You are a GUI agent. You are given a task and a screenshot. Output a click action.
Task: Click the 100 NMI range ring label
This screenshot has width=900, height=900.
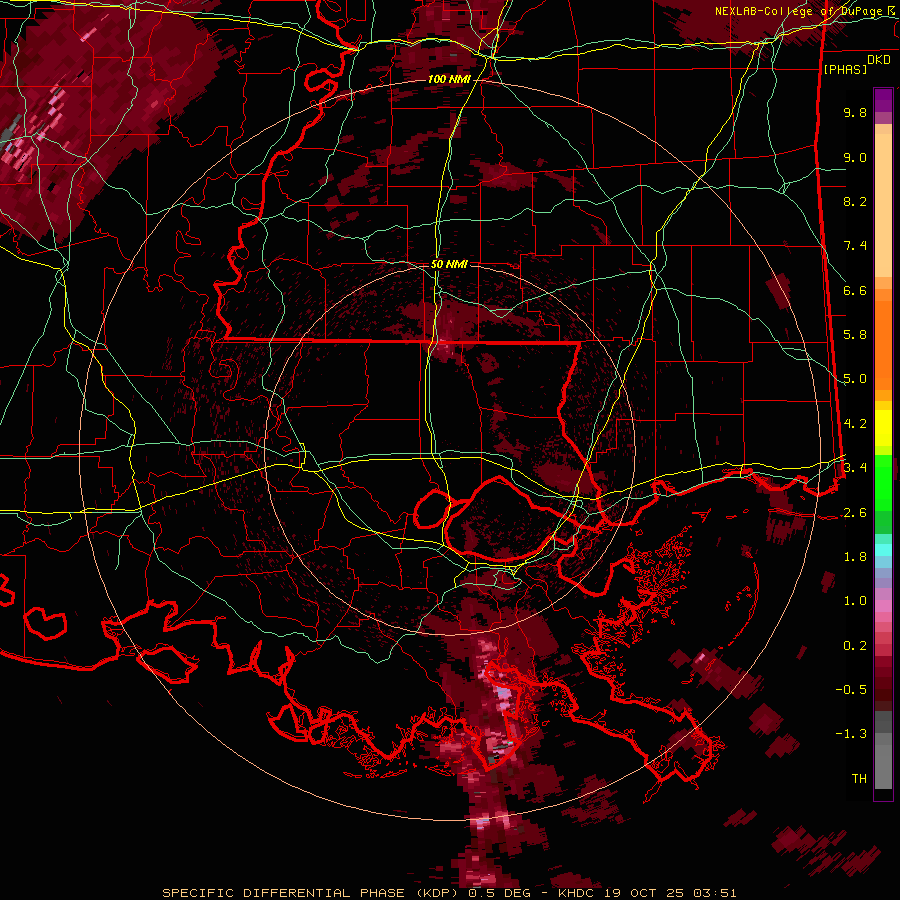click(x=448, y=79)
